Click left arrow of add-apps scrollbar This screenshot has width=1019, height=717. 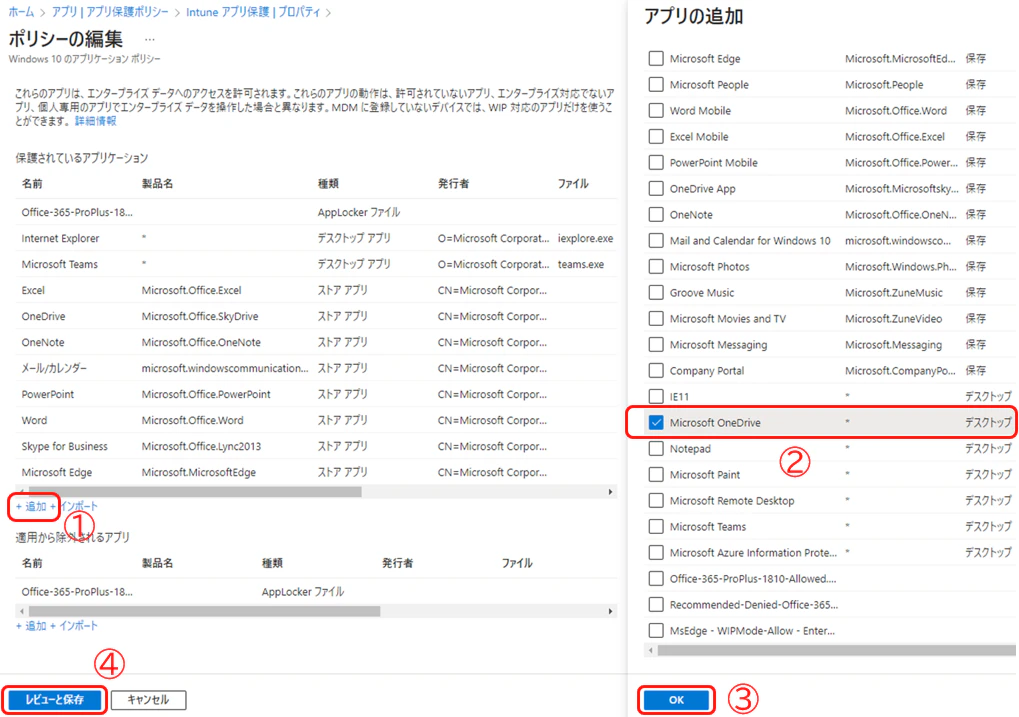coord(651,650)
